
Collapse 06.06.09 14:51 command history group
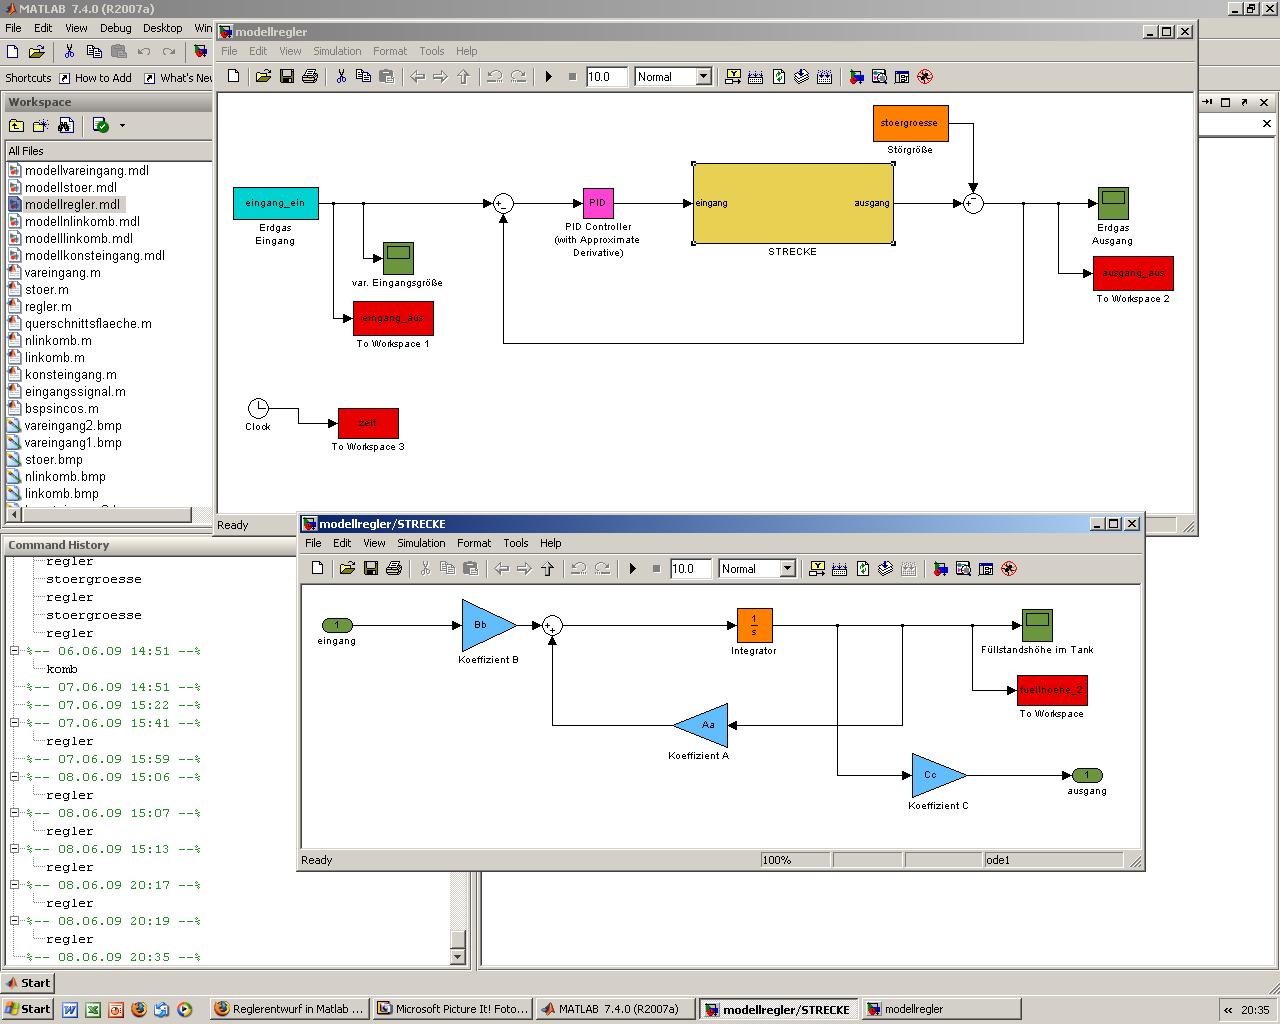[15, 651]
